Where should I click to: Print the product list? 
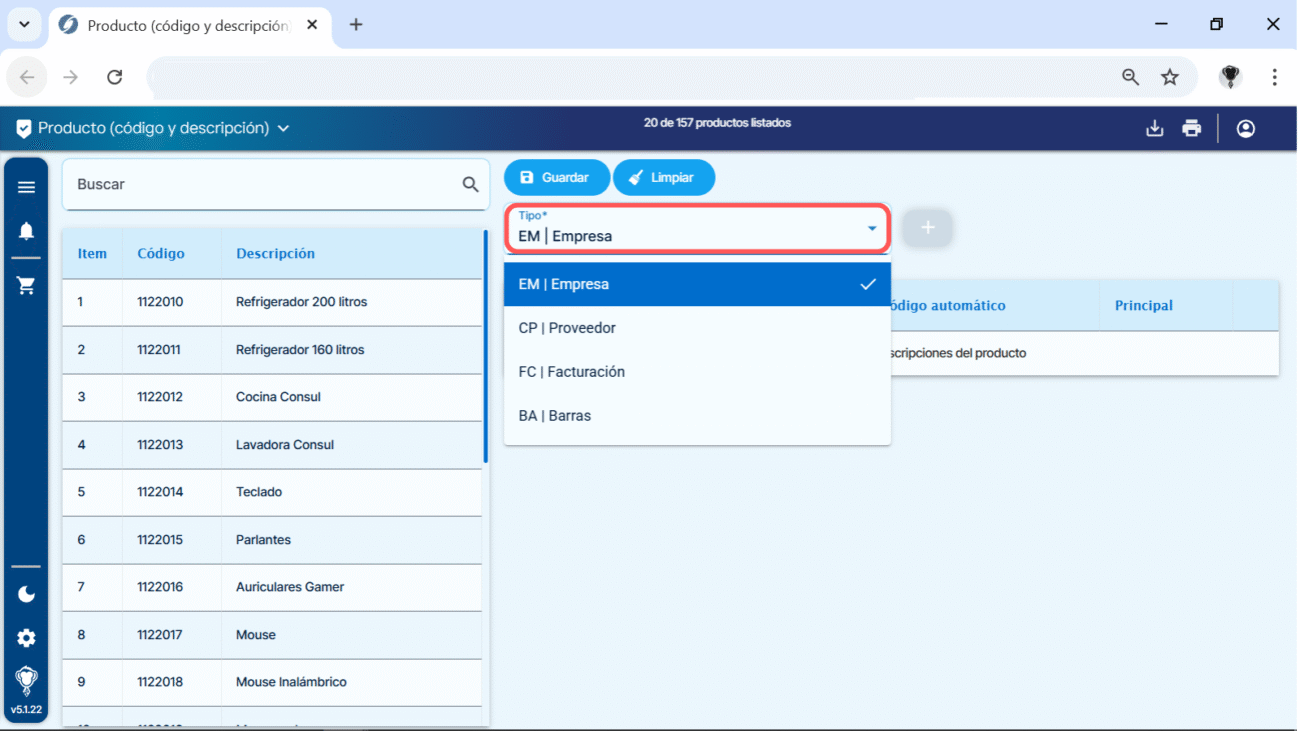coord(1191,128)
